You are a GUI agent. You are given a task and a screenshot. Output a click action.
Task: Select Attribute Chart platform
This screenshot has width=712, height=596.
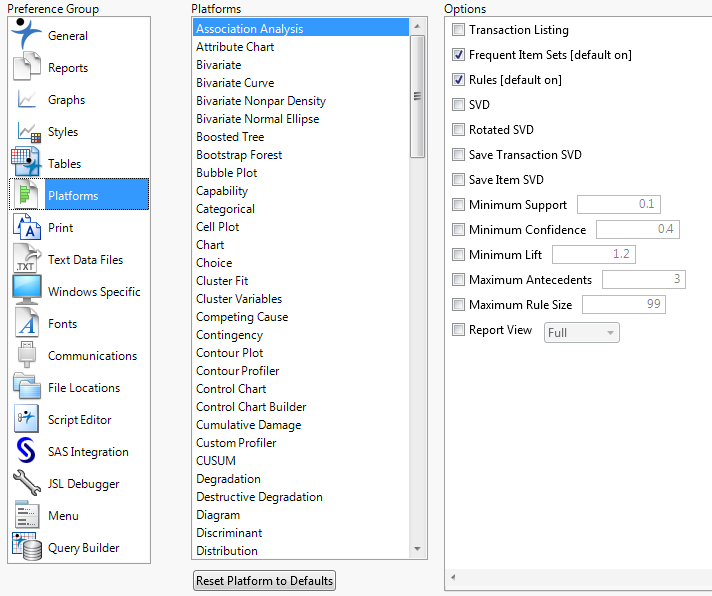point(301,47)
